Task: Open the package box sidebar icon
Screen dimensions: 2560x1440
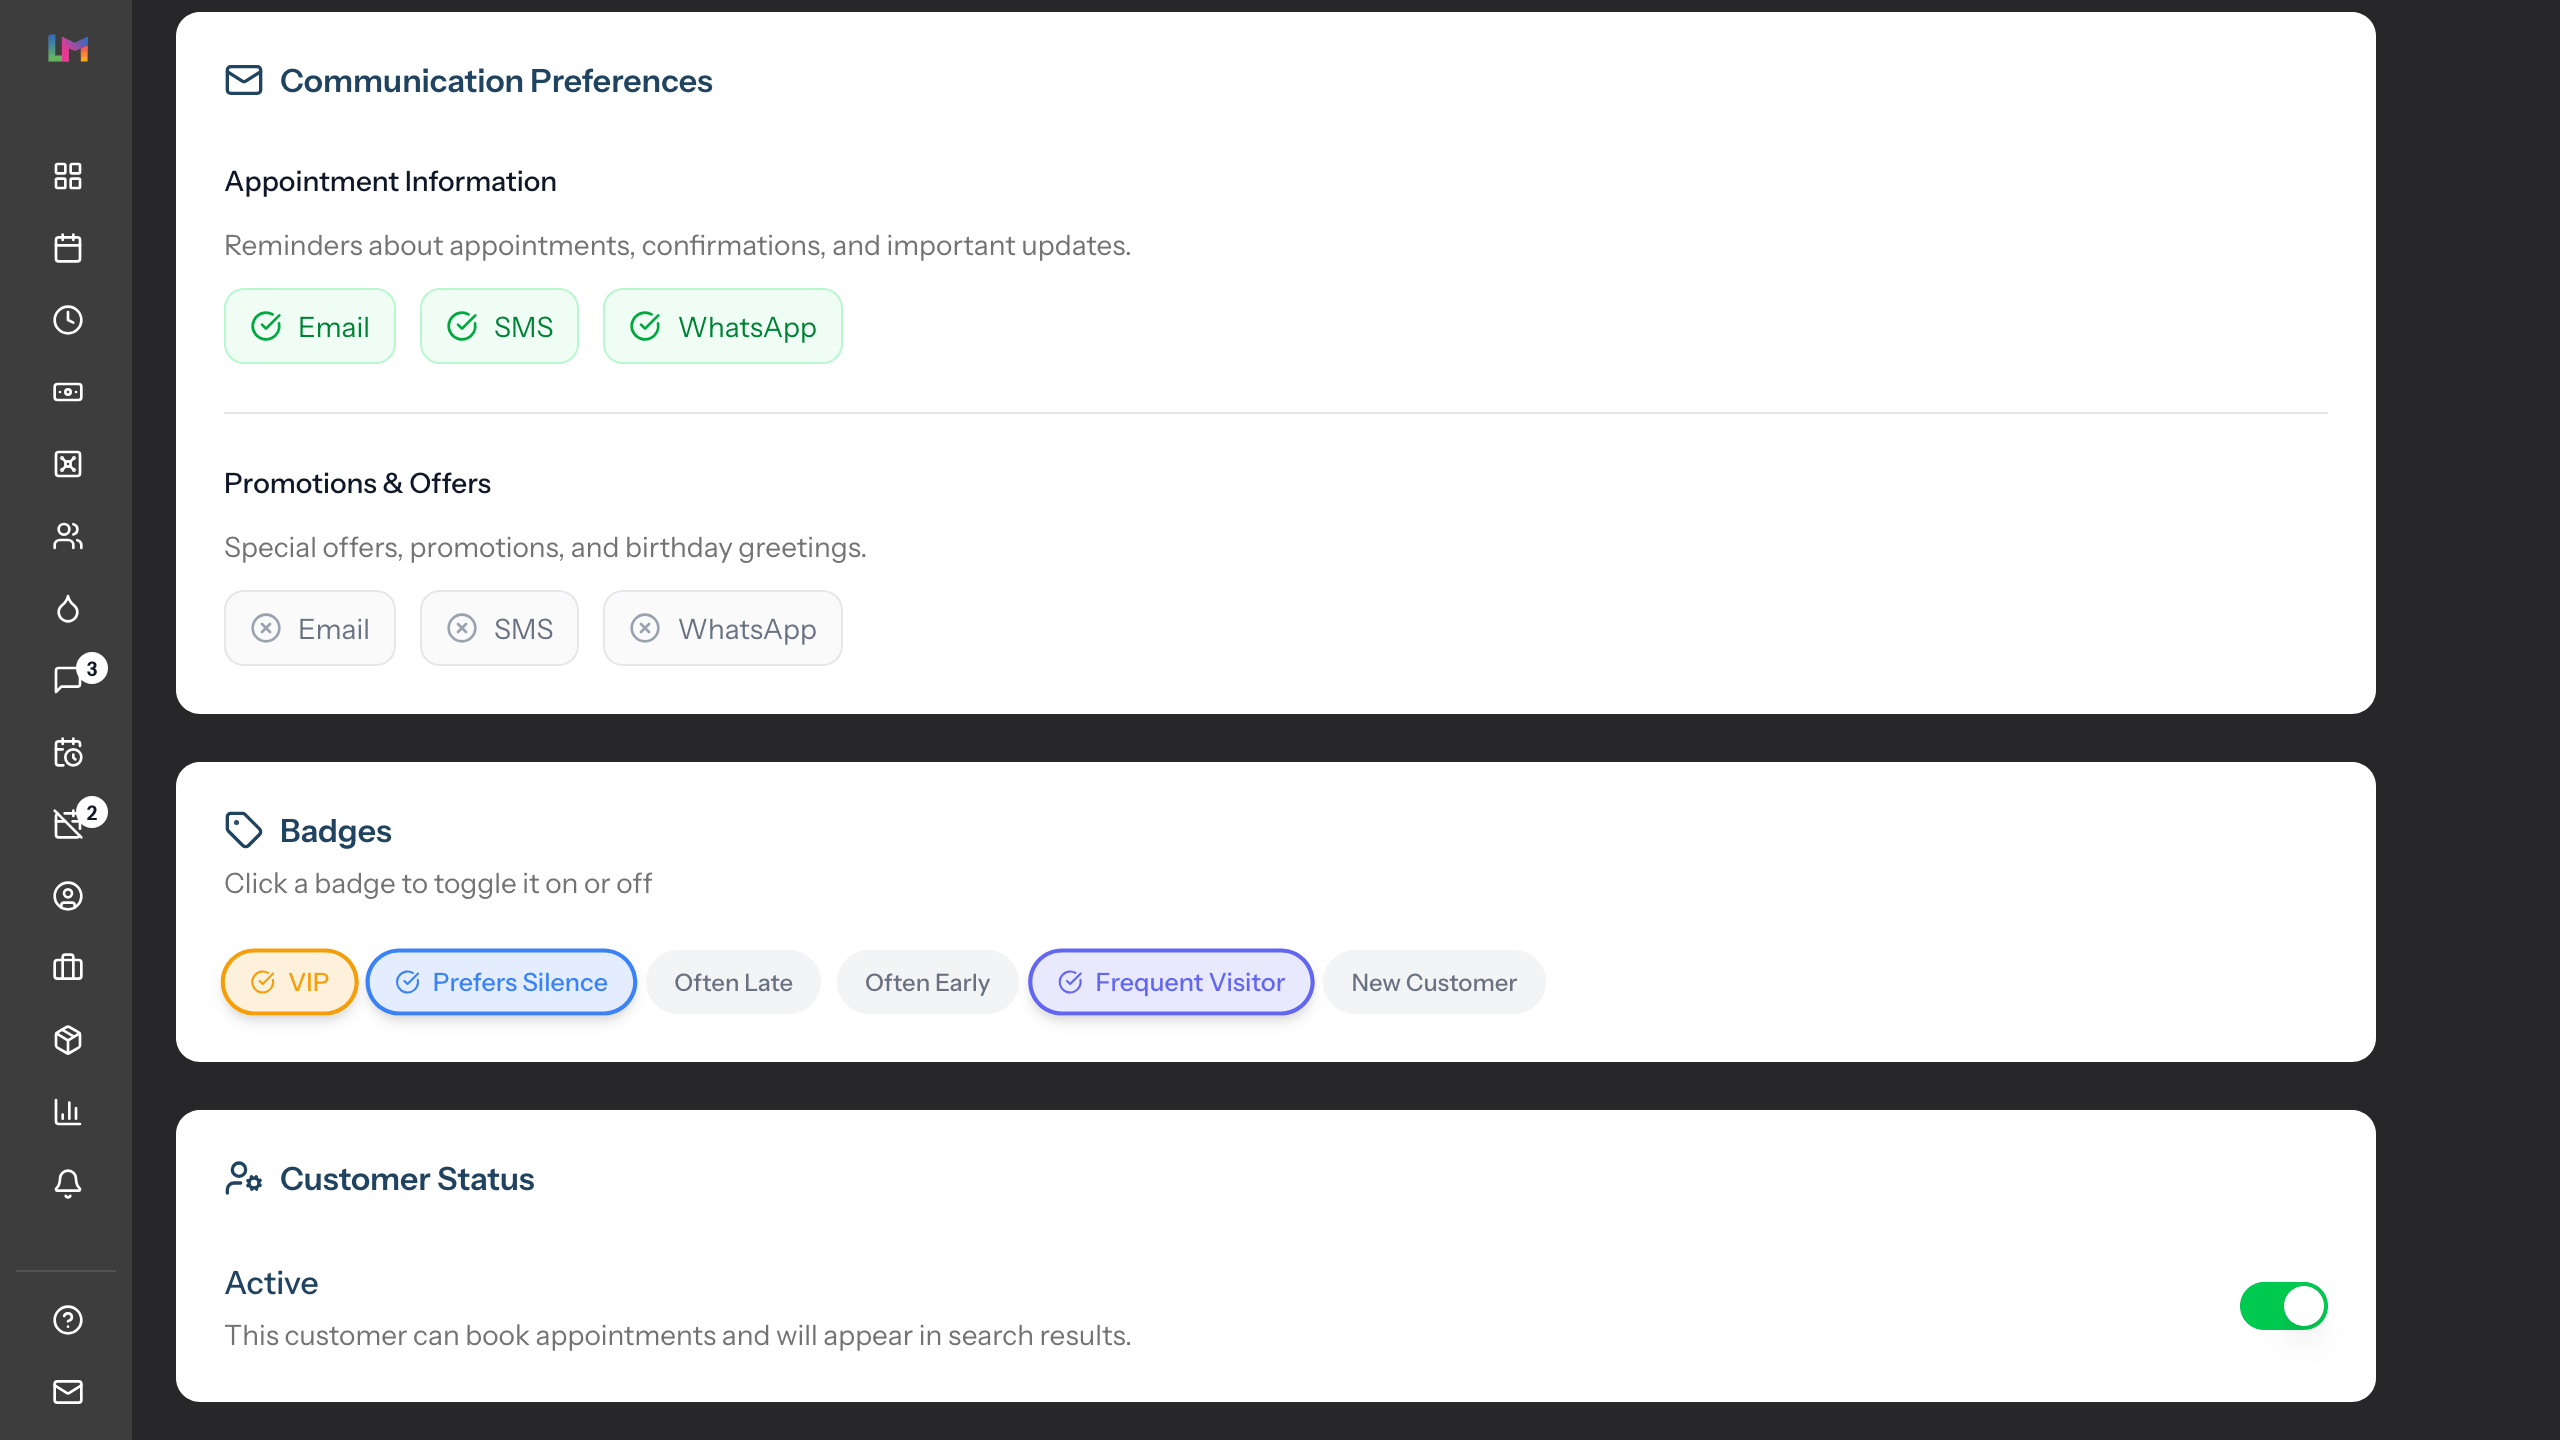Action: pyautogui.click(x=68, y=1040)
